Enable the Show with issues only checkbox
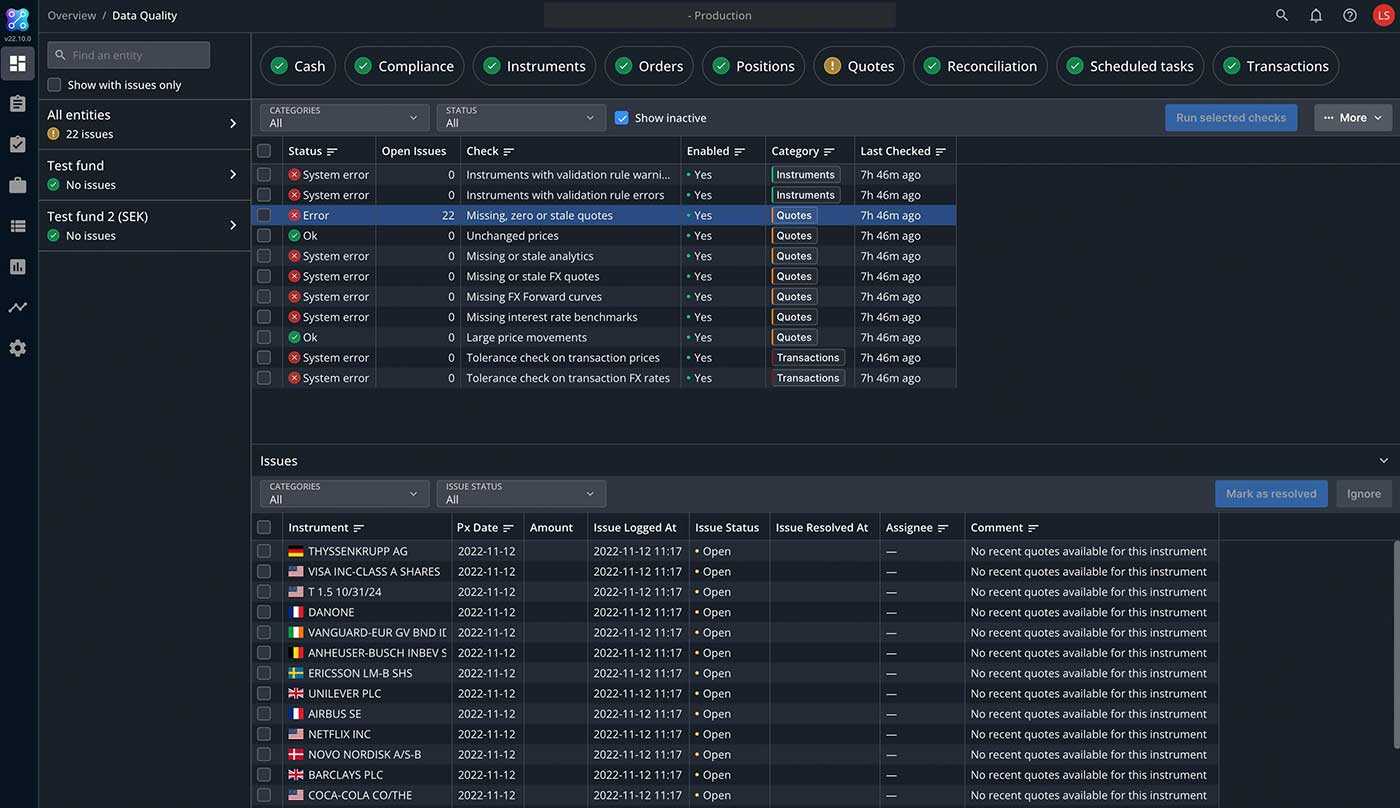This screenshot has height=808, width=1400. pos(53,85)
